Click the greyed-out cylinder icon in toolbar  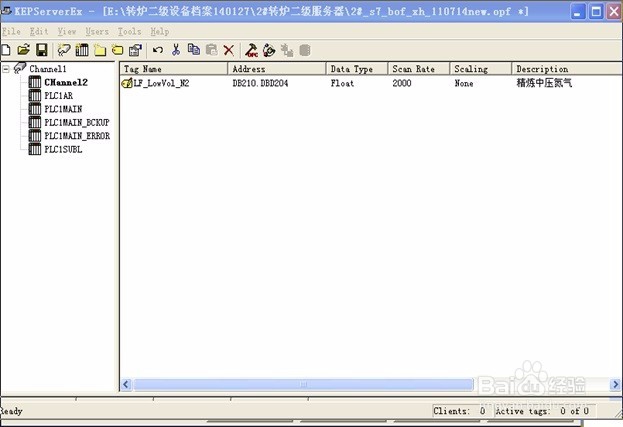pos(305,50)
